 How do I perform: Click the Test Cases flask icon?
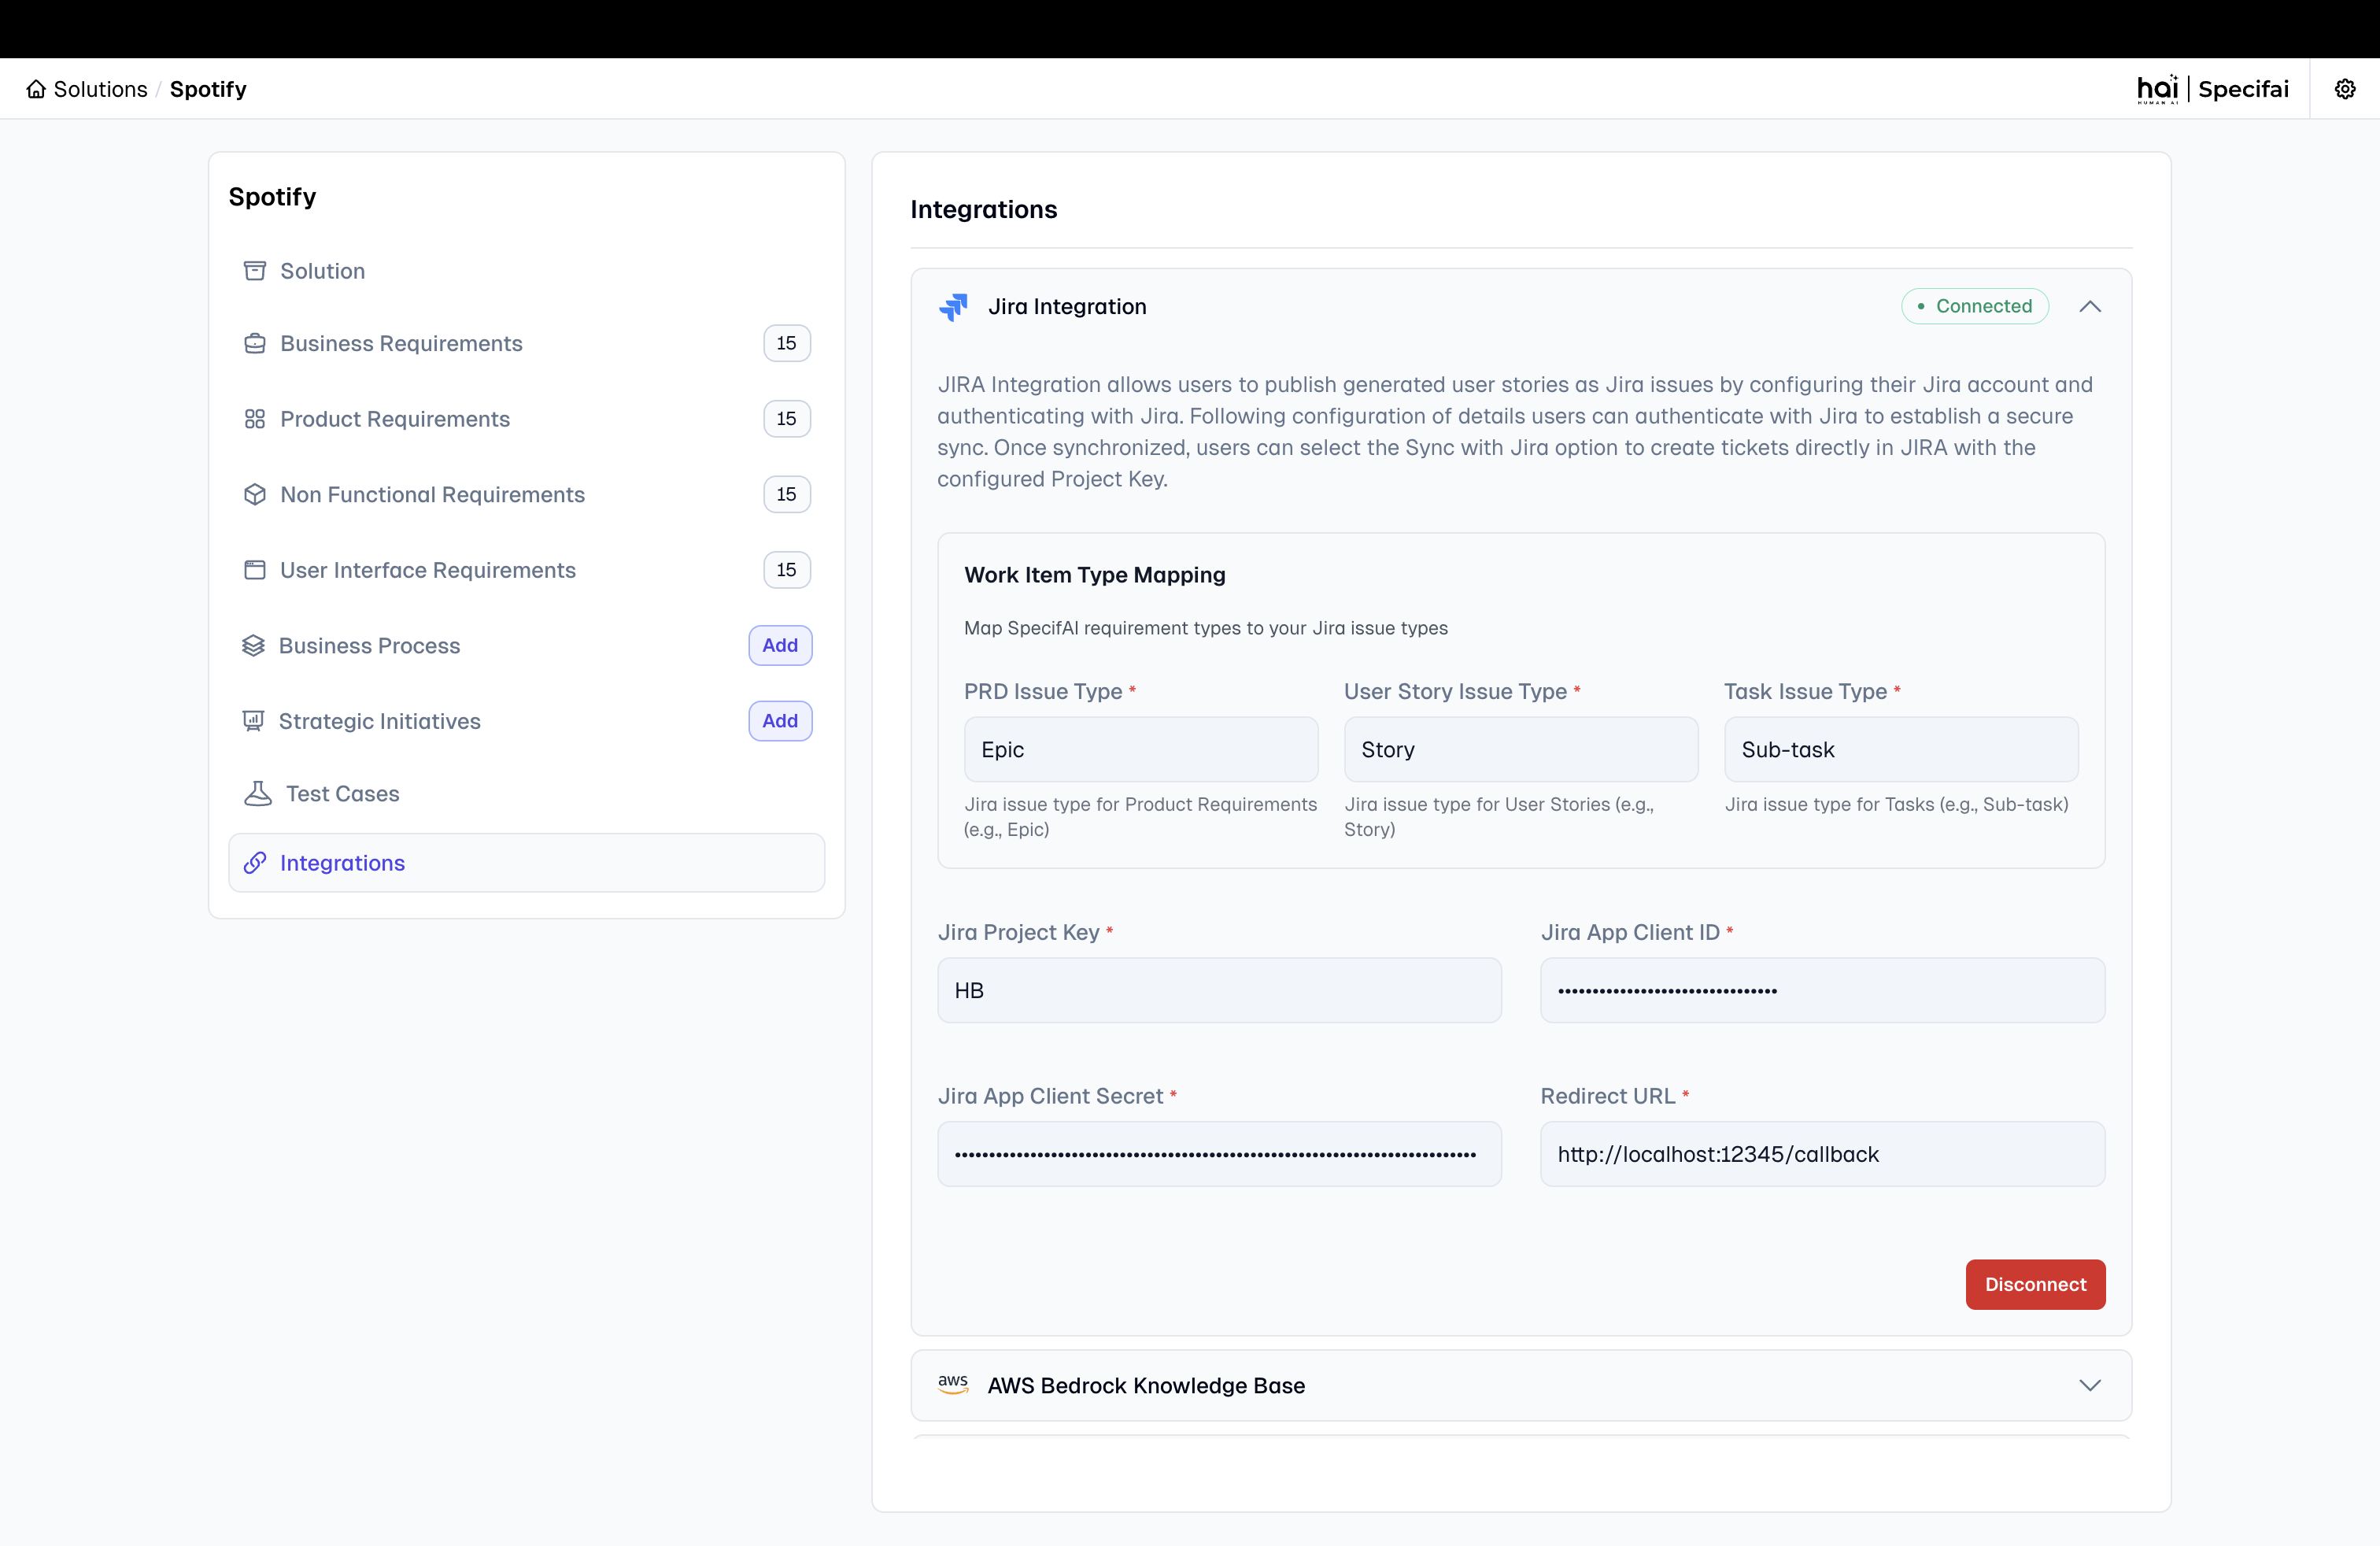coord(258,793)
